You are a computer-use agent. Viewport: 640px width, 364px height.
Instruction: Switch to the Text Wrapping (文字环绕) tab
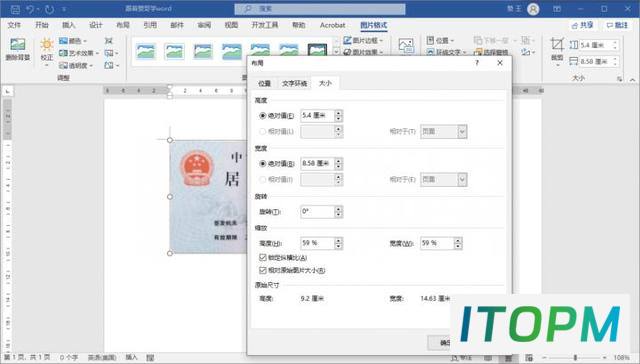[x=294, y=83]
